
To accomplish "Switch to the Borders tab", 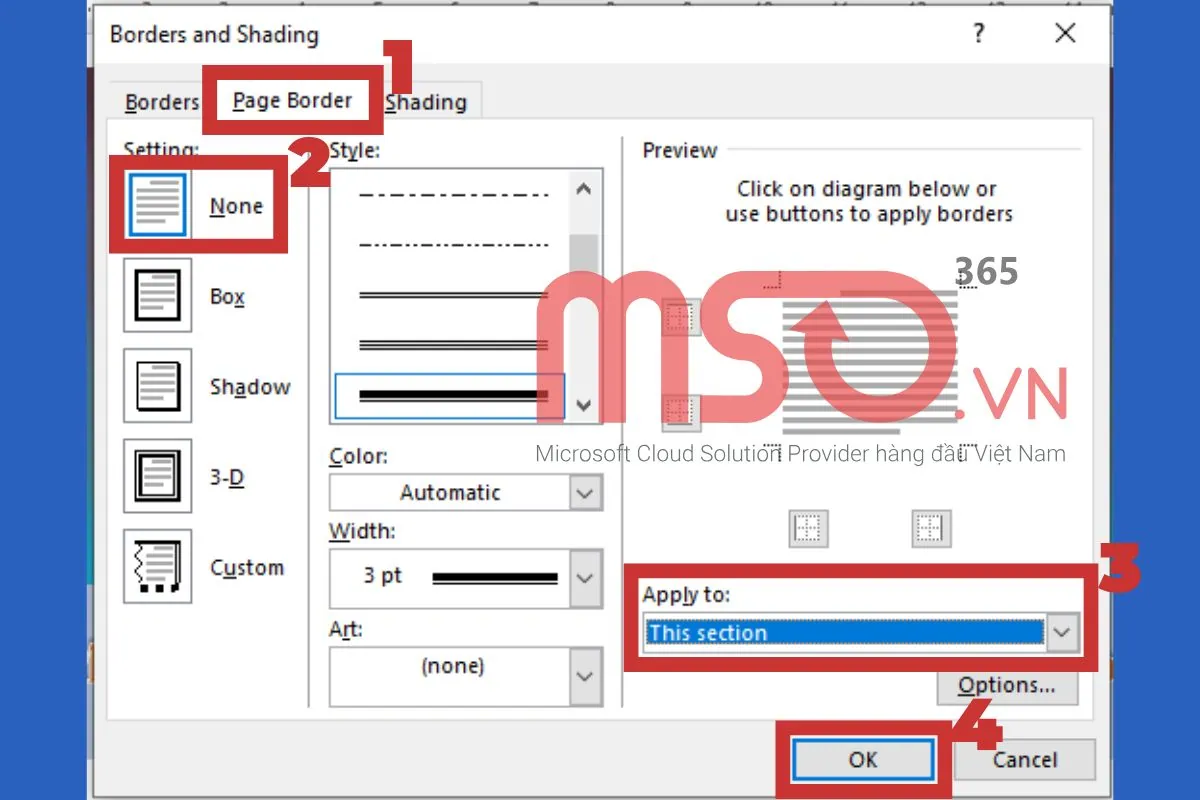I will pos(161,103).
